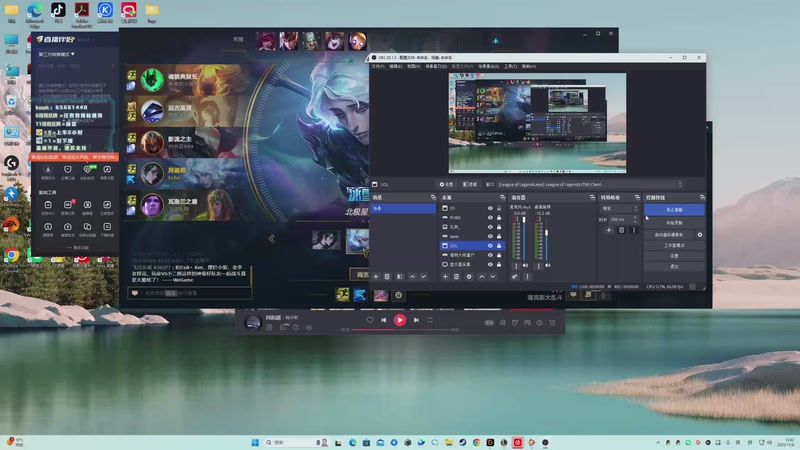The image size is (800, 450).
Task: Seek on the music player progress bar
Action: point(400,330)
